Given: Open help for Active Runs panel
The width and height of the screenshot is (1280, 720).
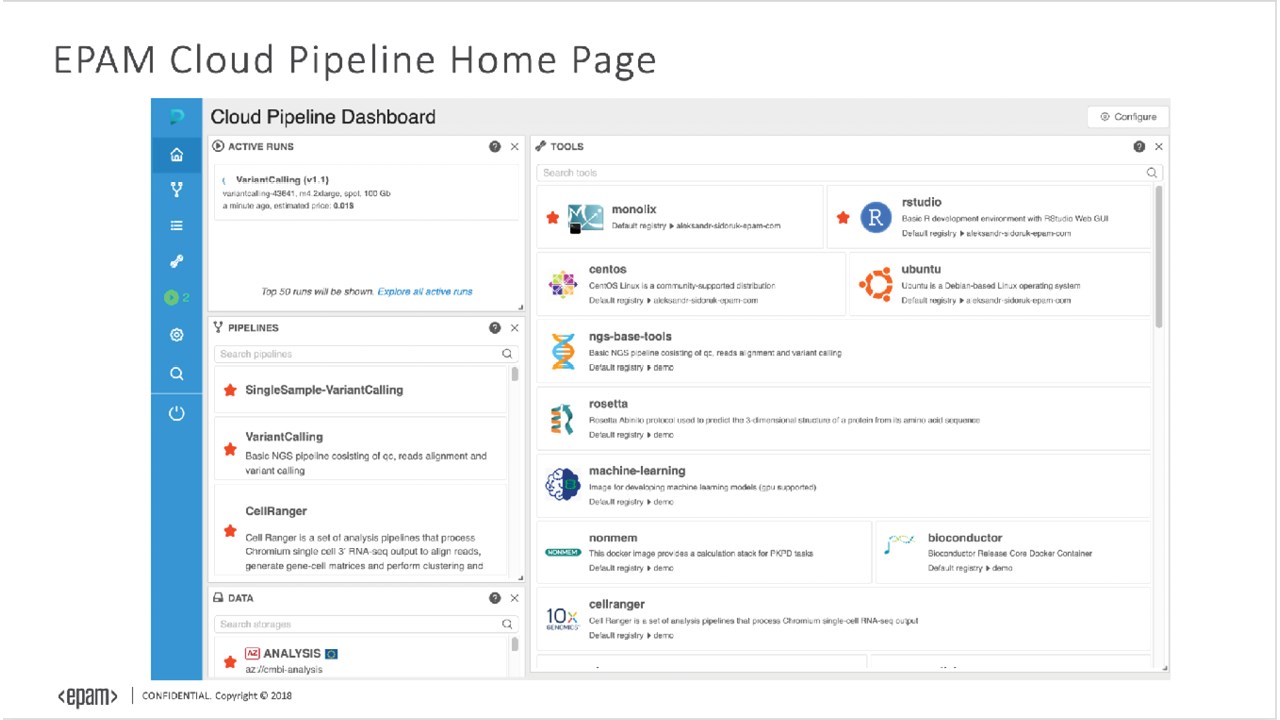Looking at the screenshot, I should [495, 147].
